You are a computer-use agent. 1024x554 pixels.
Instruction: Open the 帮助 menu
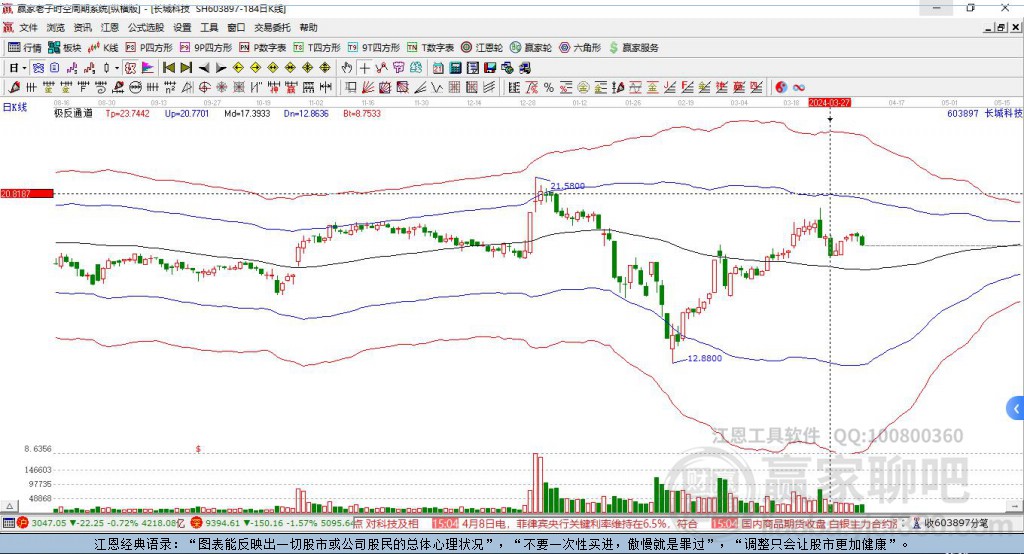point(308,27)
